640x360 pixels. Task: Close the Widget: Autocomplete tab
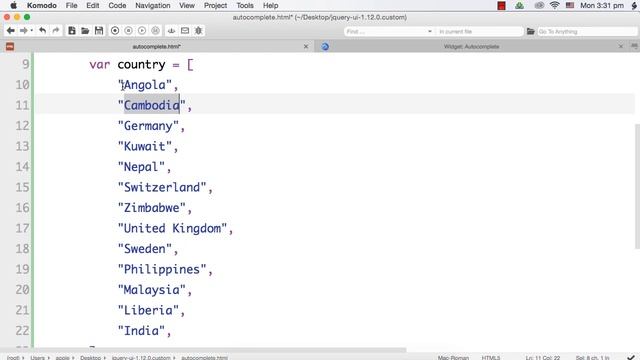click(621, 47)
